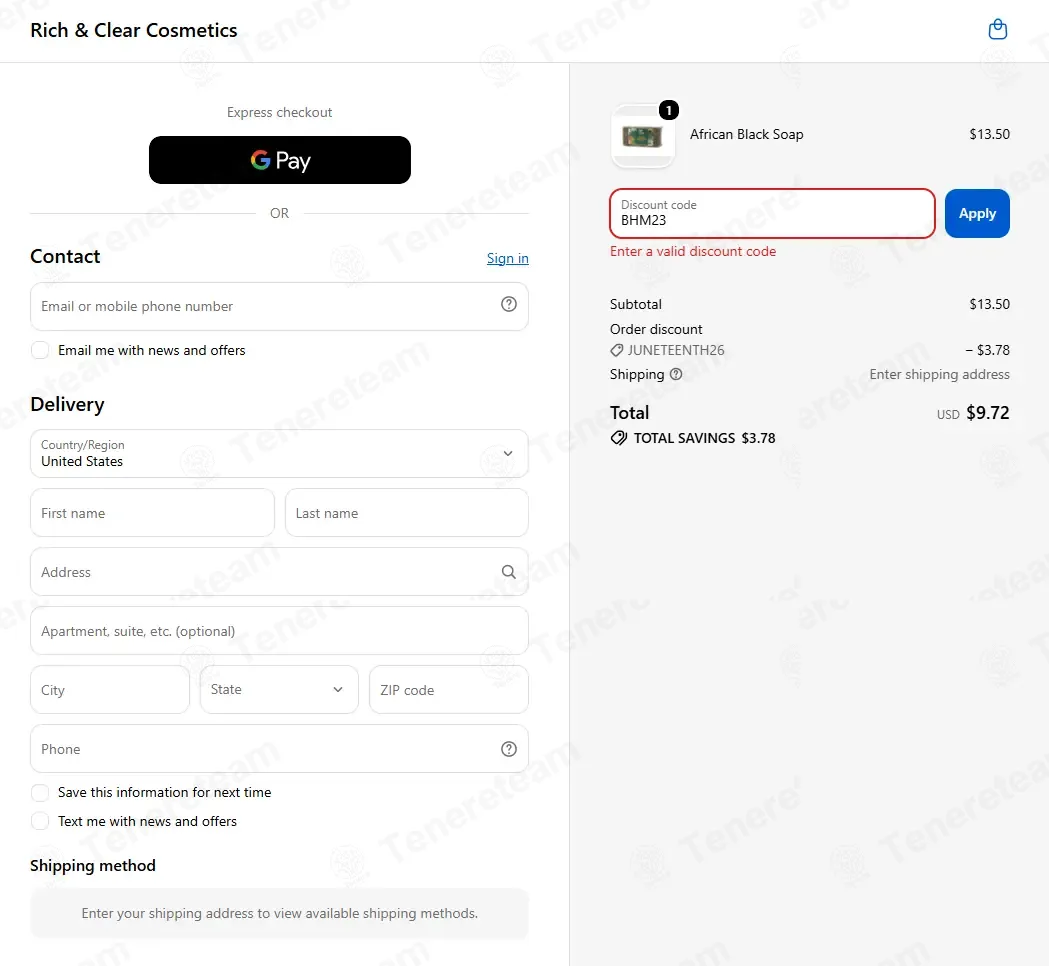1049x966 pixels.
Task: Focus the Apartment, suite, etc. field
Action: pos(279,631)
